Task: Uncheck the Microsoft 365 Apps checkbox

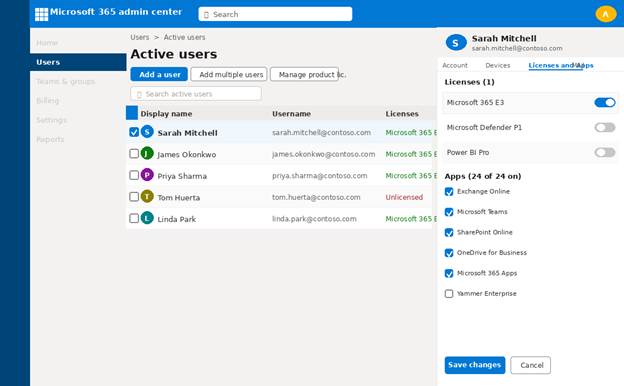Action: coord(449,273)
